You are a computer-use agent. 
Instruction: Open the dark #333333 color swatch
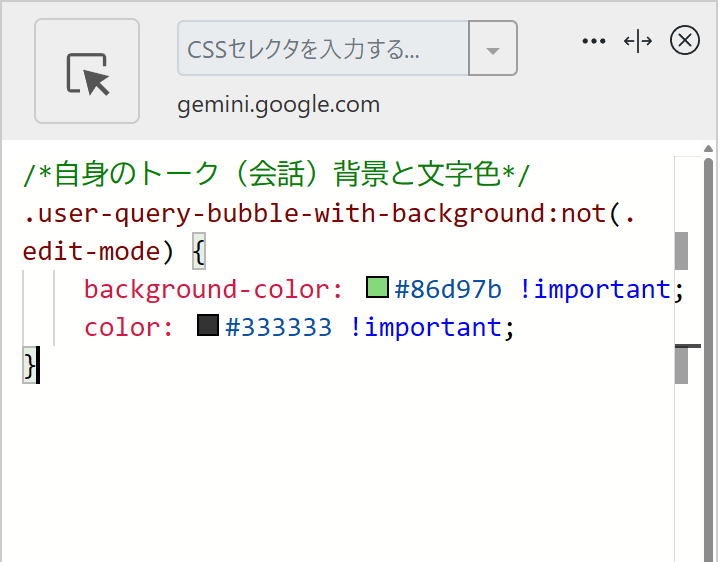[x=208, y=326]
